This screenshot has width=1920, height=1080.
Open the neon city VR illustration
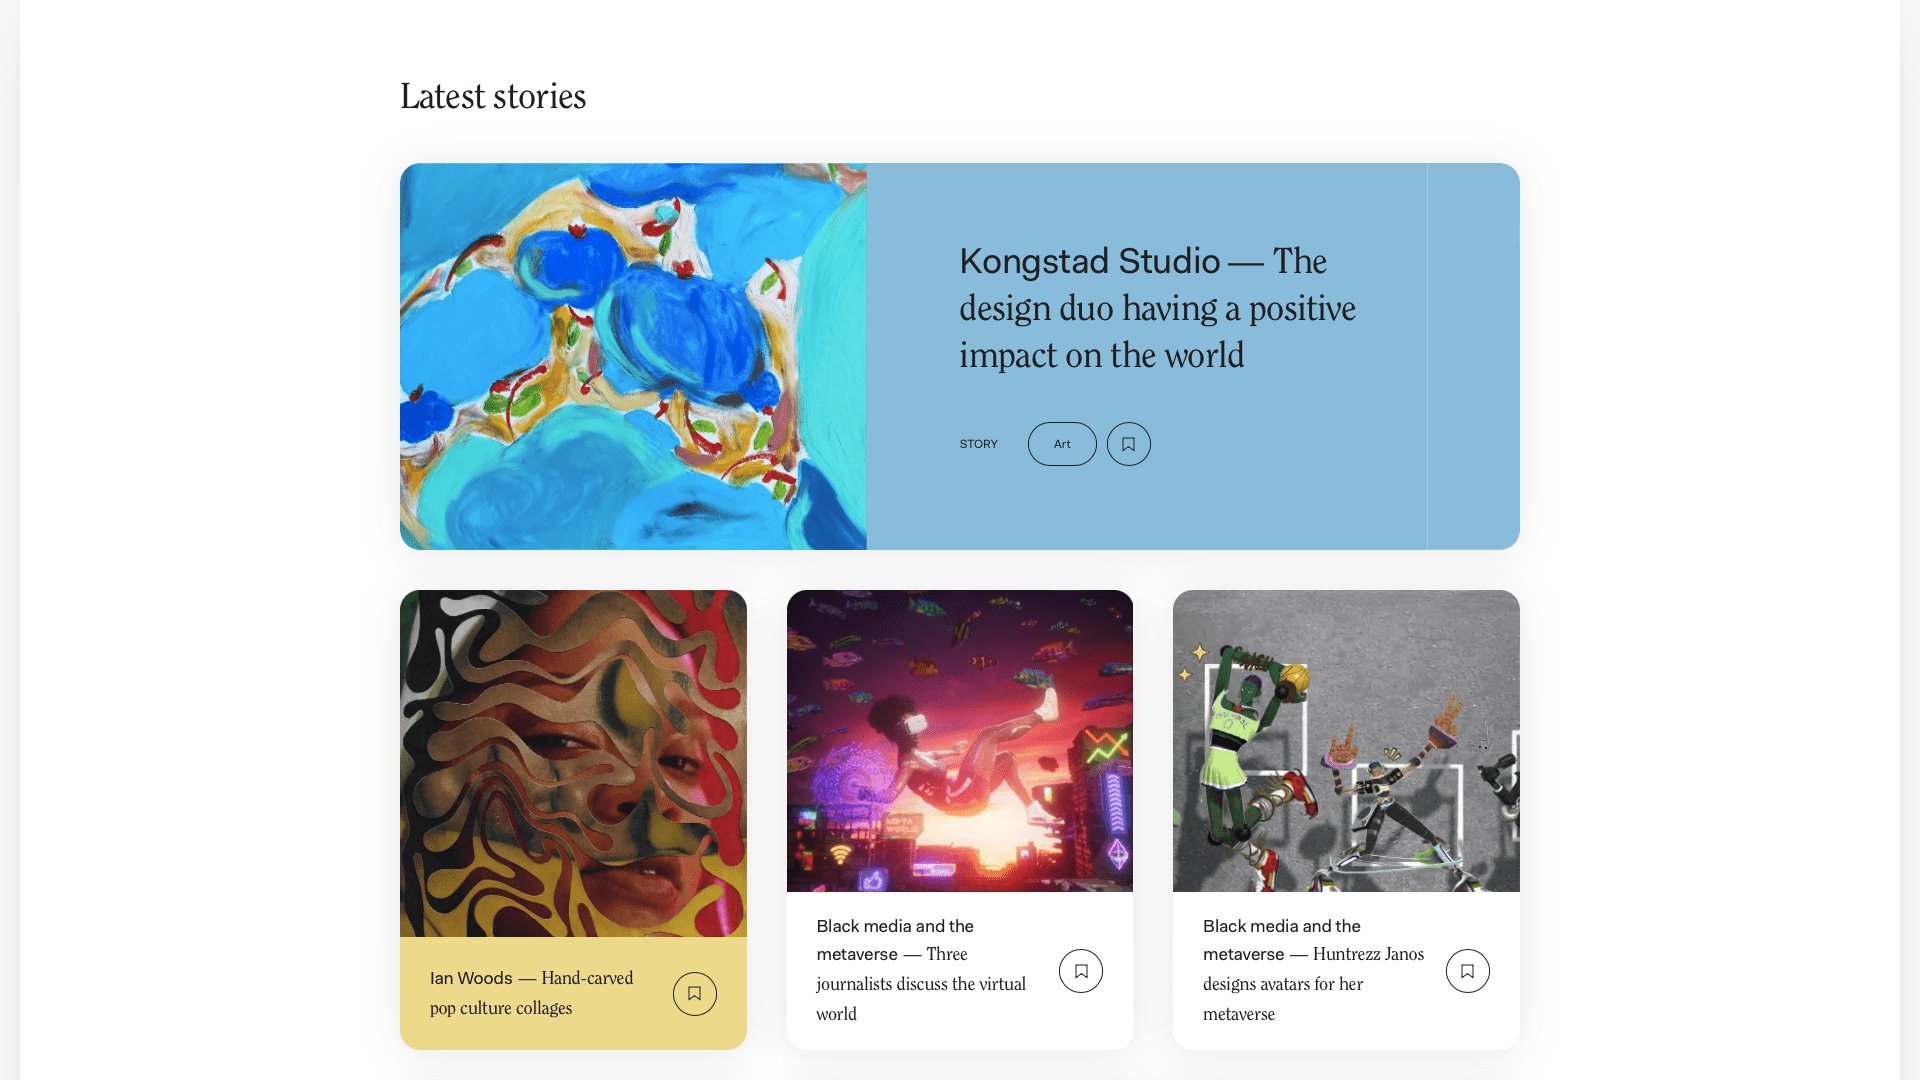point(959,741)
